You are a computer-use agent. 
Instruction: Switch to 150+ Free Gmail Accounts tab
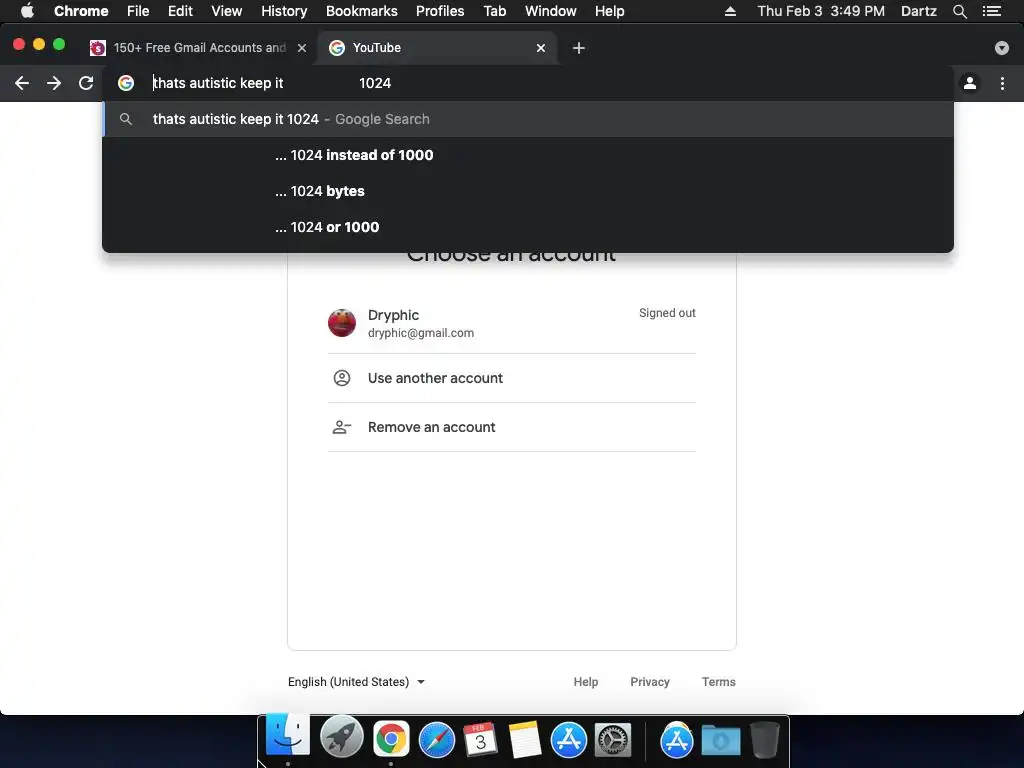coord(199,48)
